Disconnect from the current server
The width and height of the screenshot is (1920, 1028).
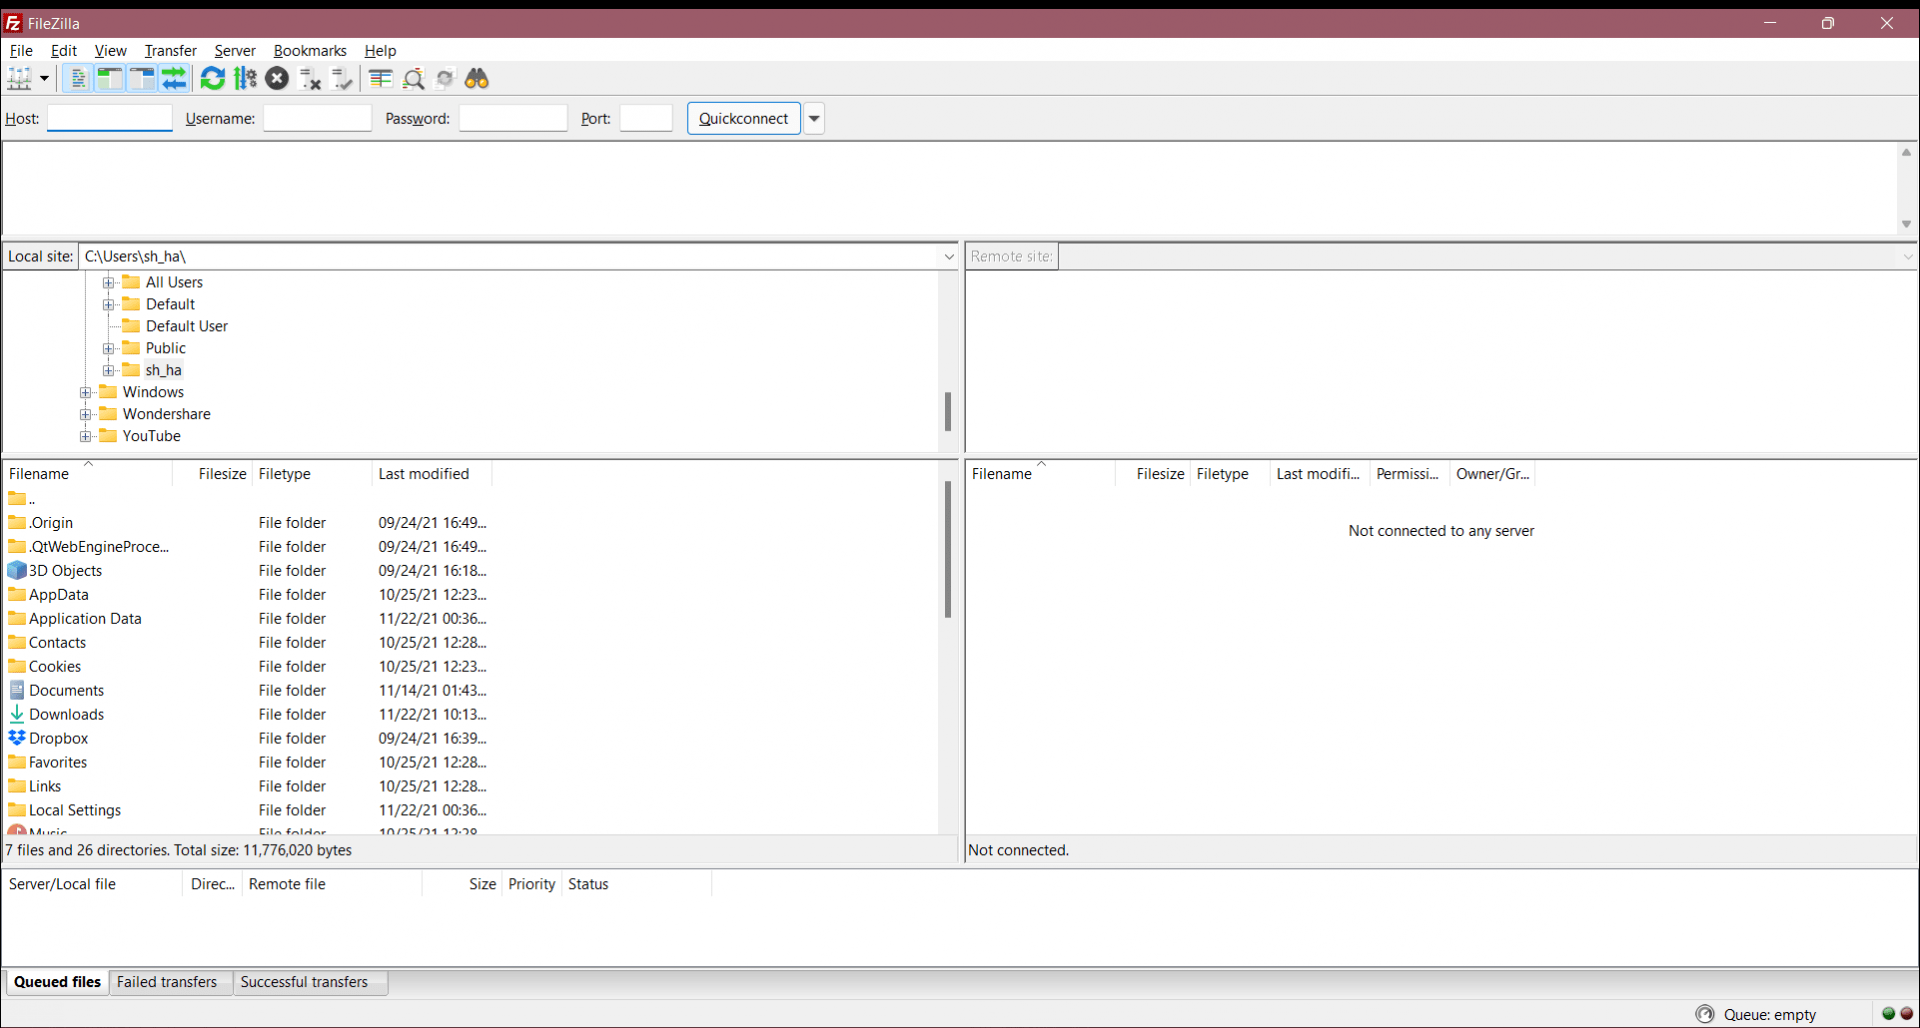pyautogui.click(x=310, y=78)
